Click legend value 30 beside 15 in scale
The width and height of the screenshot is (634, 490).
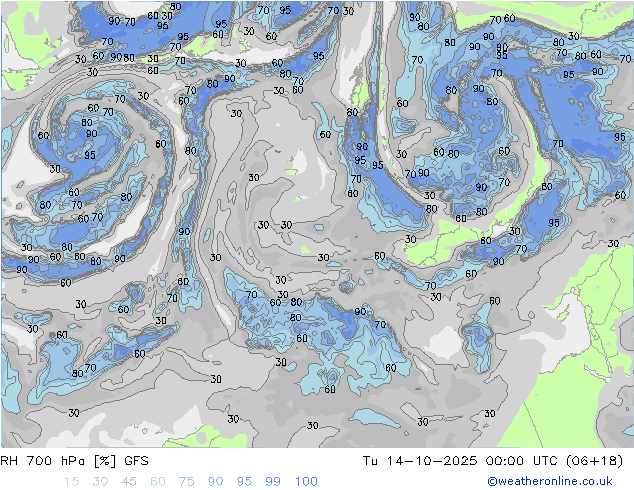click(x=100, y=482)
